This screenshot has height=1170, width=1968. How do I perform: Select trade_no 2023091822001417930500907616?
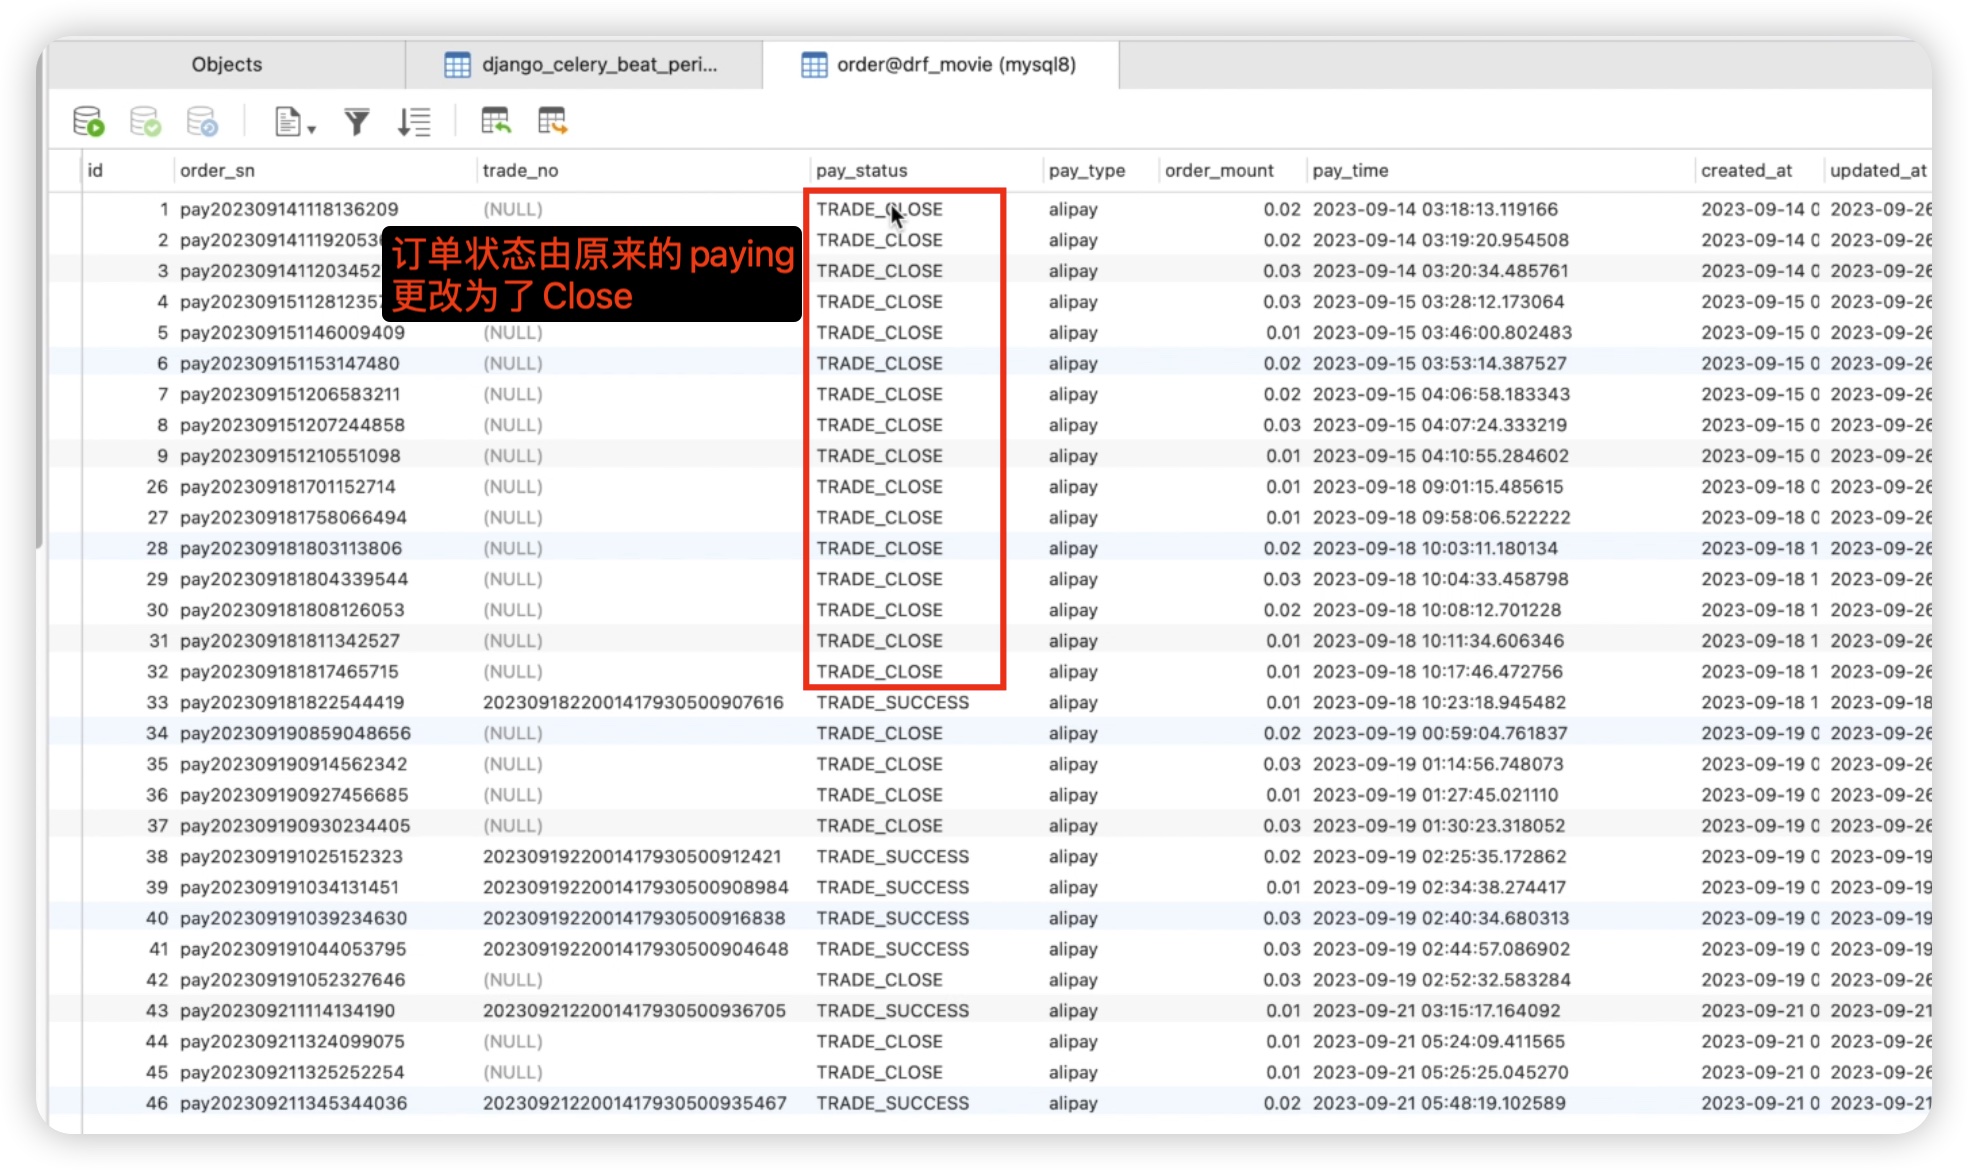[x=633, y=702]
